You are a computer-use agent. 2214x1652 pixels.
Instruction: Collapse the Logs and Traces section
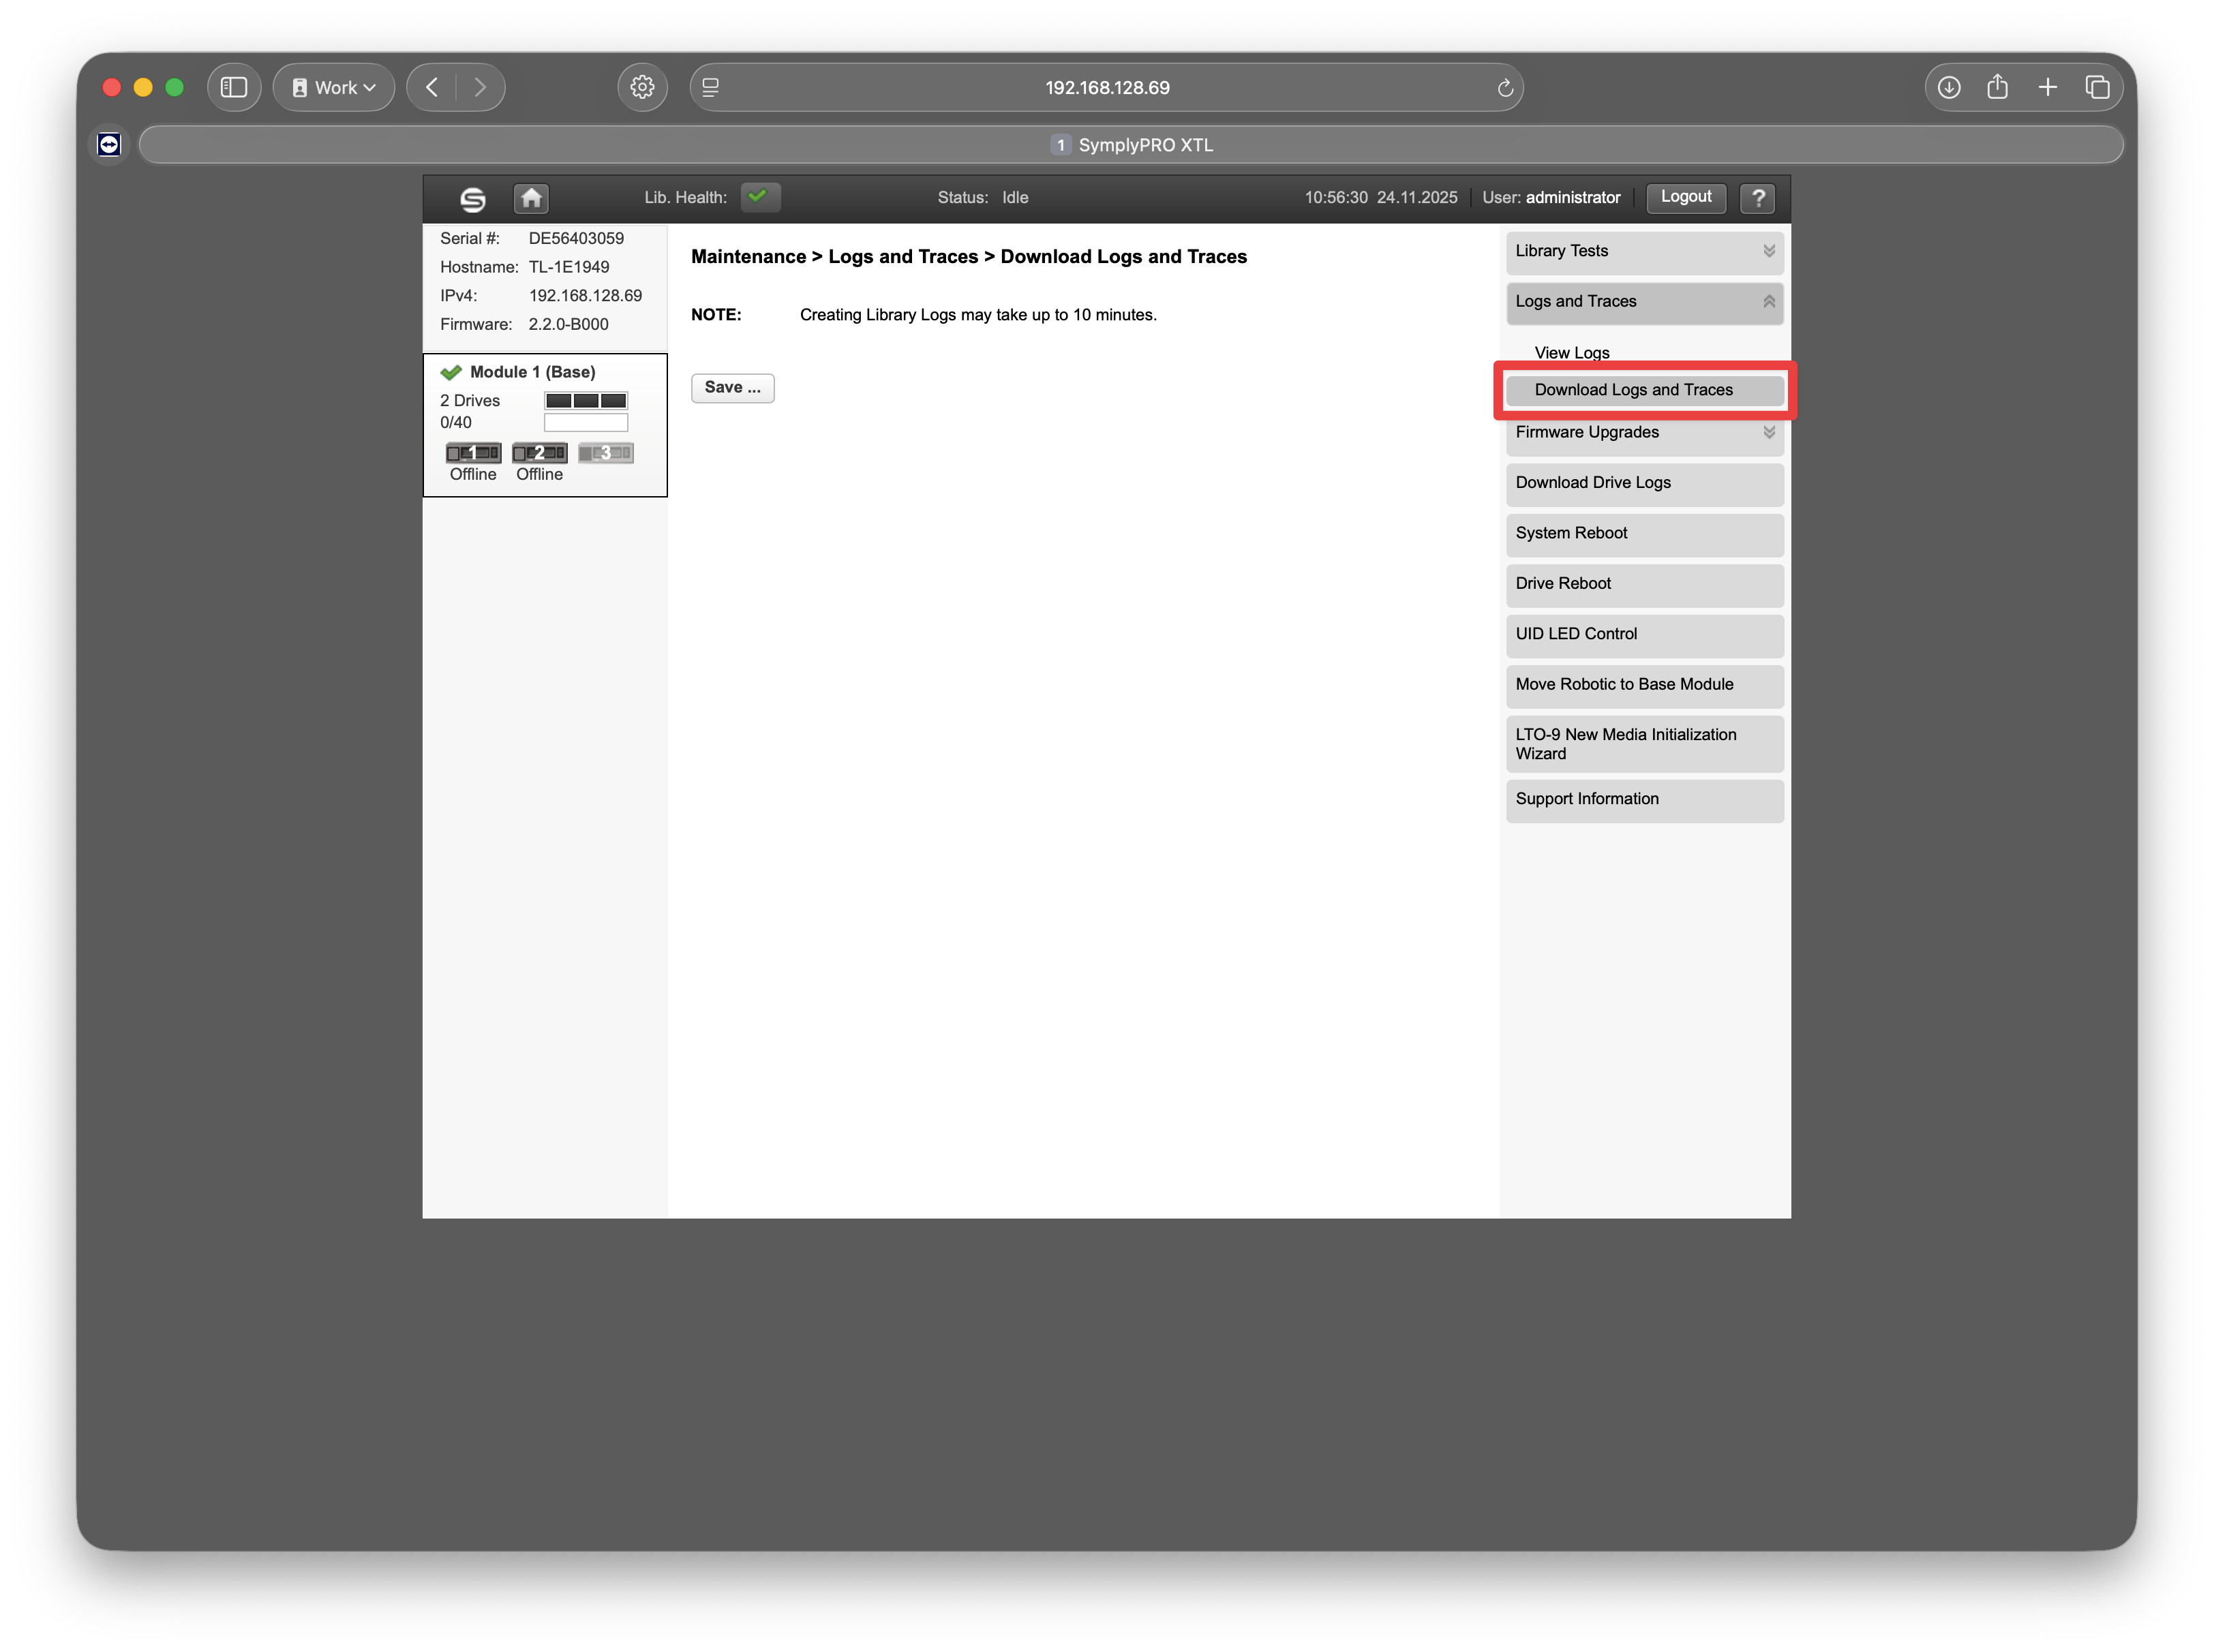click(1644, 302)
